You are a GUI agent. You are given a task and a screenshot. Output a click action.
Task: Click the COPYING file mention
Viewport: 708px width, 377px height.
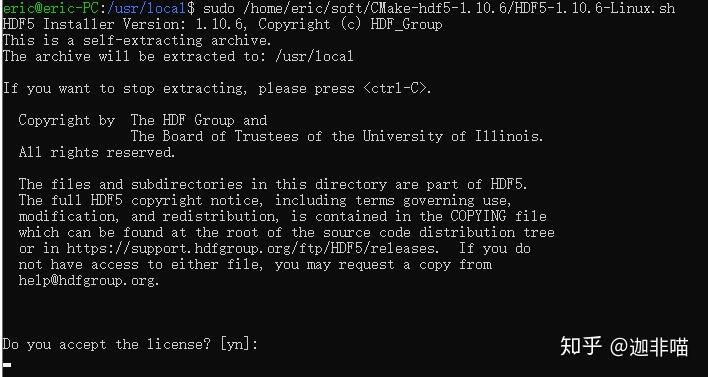coord(498,216)
